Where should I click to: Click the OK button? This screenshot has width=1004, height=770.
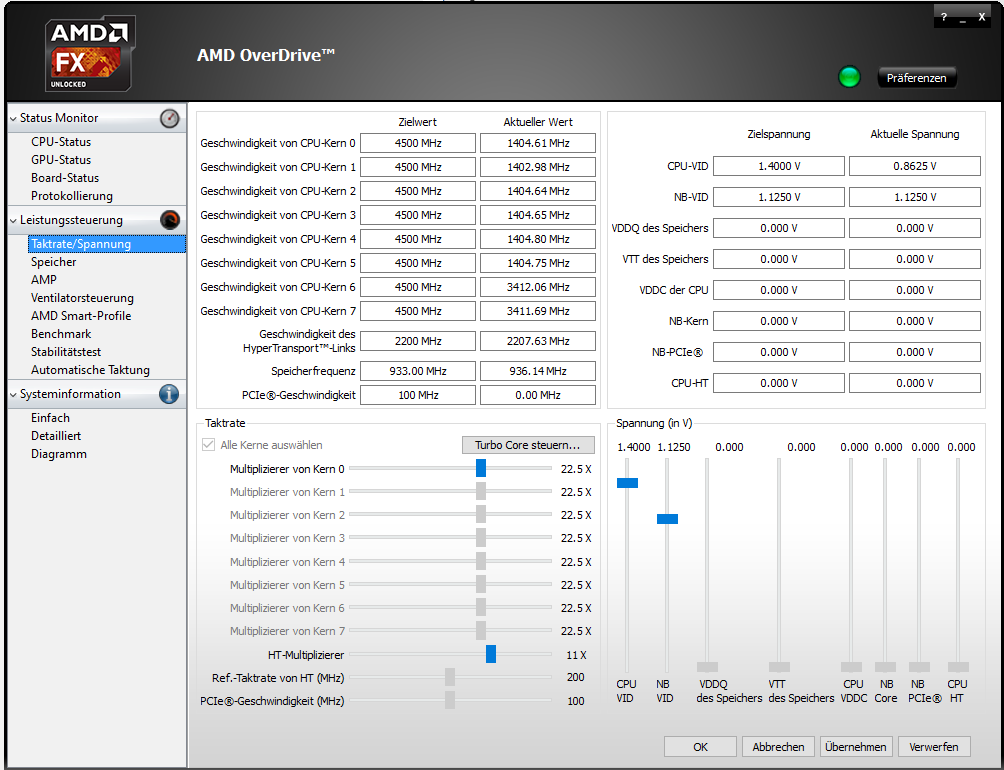(x=700, y=747)
